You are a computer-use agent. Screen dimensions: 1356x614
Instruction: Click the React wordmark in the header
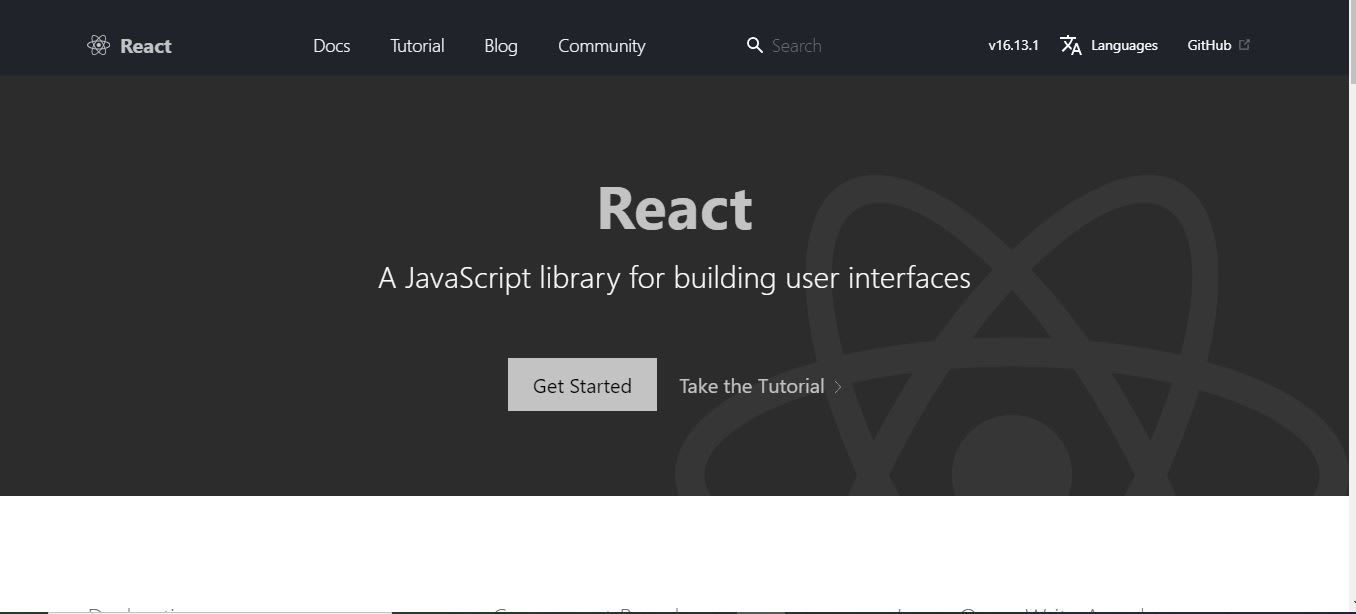tap(146, 46)
